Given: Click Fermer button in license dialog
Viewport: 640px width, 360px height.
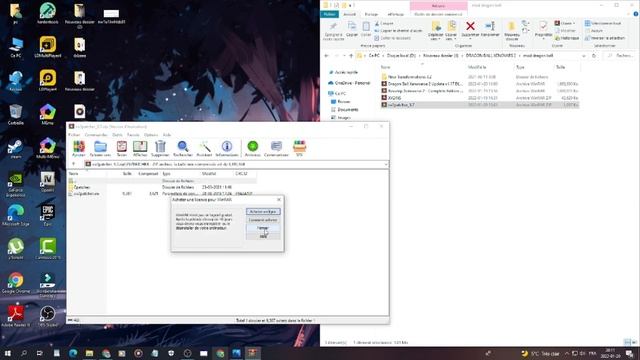Looking at the screenshot, I should click(263, 228).
